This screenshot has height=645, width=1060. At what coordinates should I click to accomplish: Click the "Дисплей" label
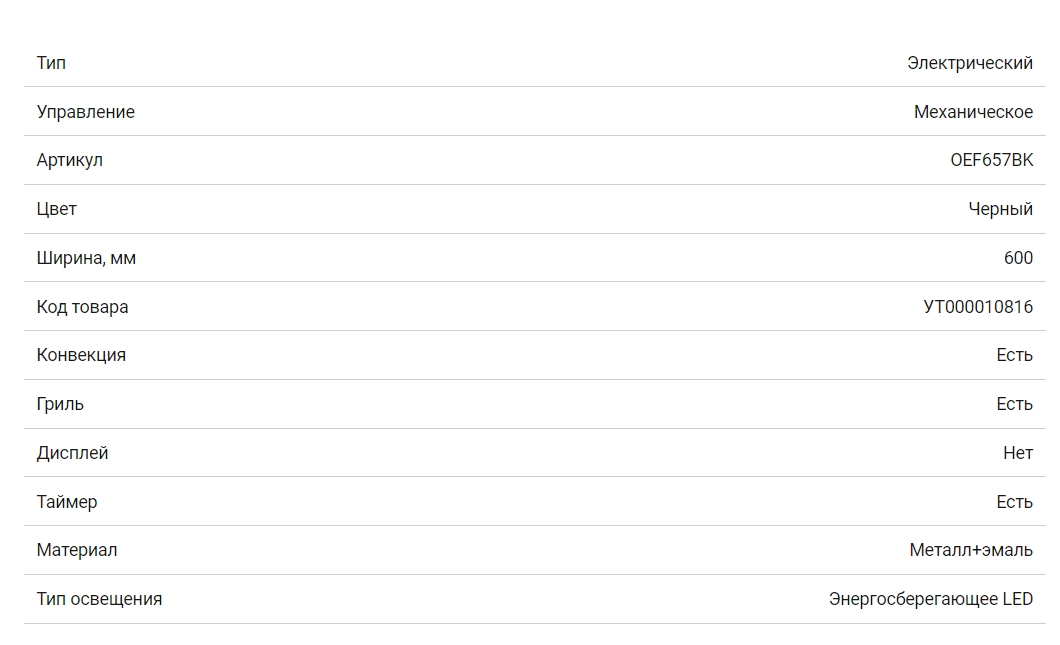(72, 453)
